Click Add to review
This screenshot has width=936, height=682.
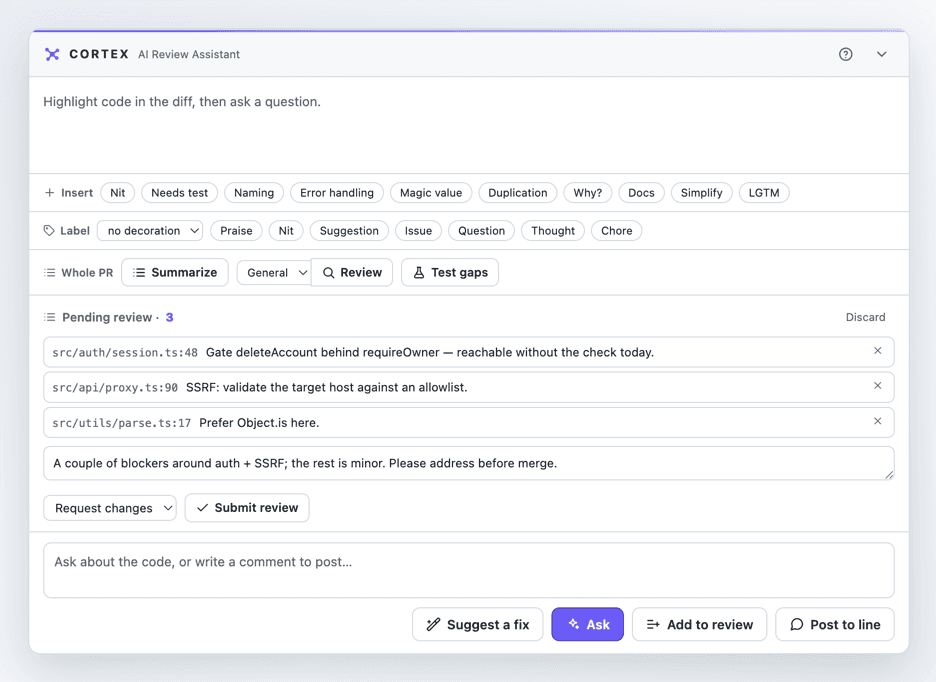tap(699, 625)
